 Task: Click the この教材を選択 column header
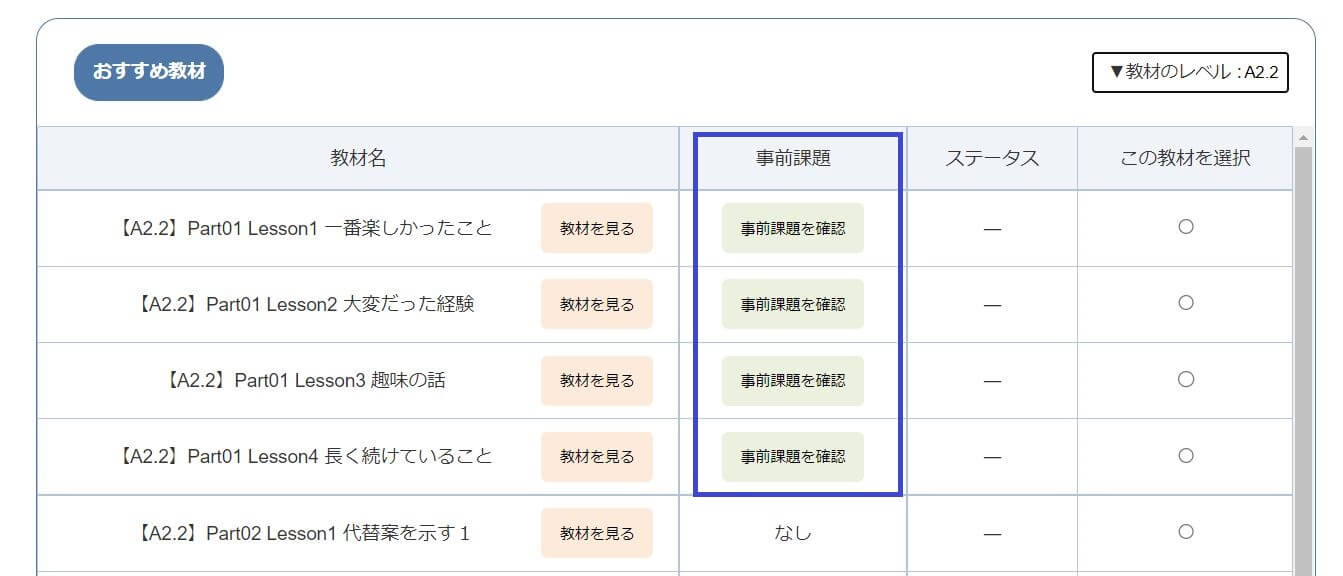click(1185, 158)
